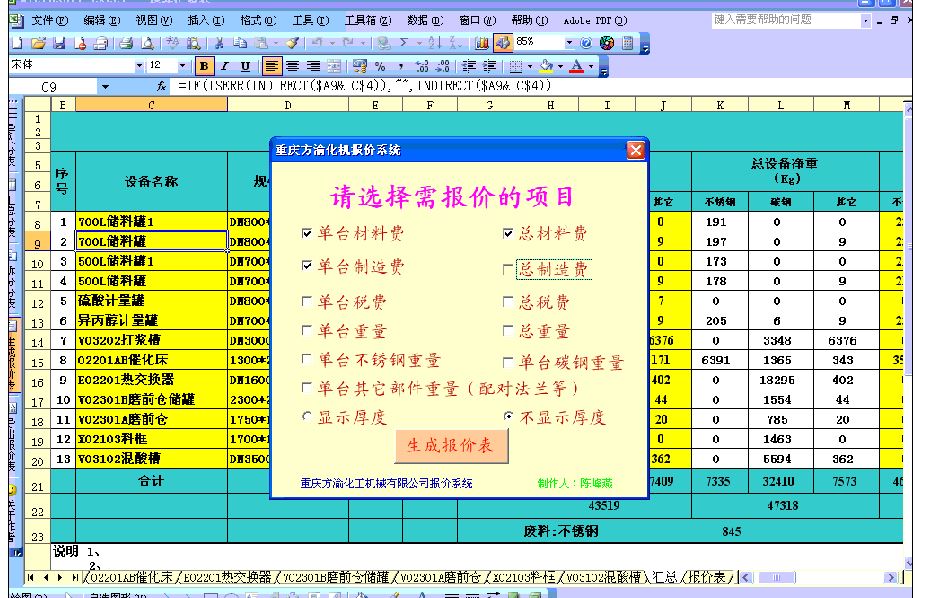Check the 单台重量 checkbox
This screenshot has height=598, width=929.
point(307,330)
